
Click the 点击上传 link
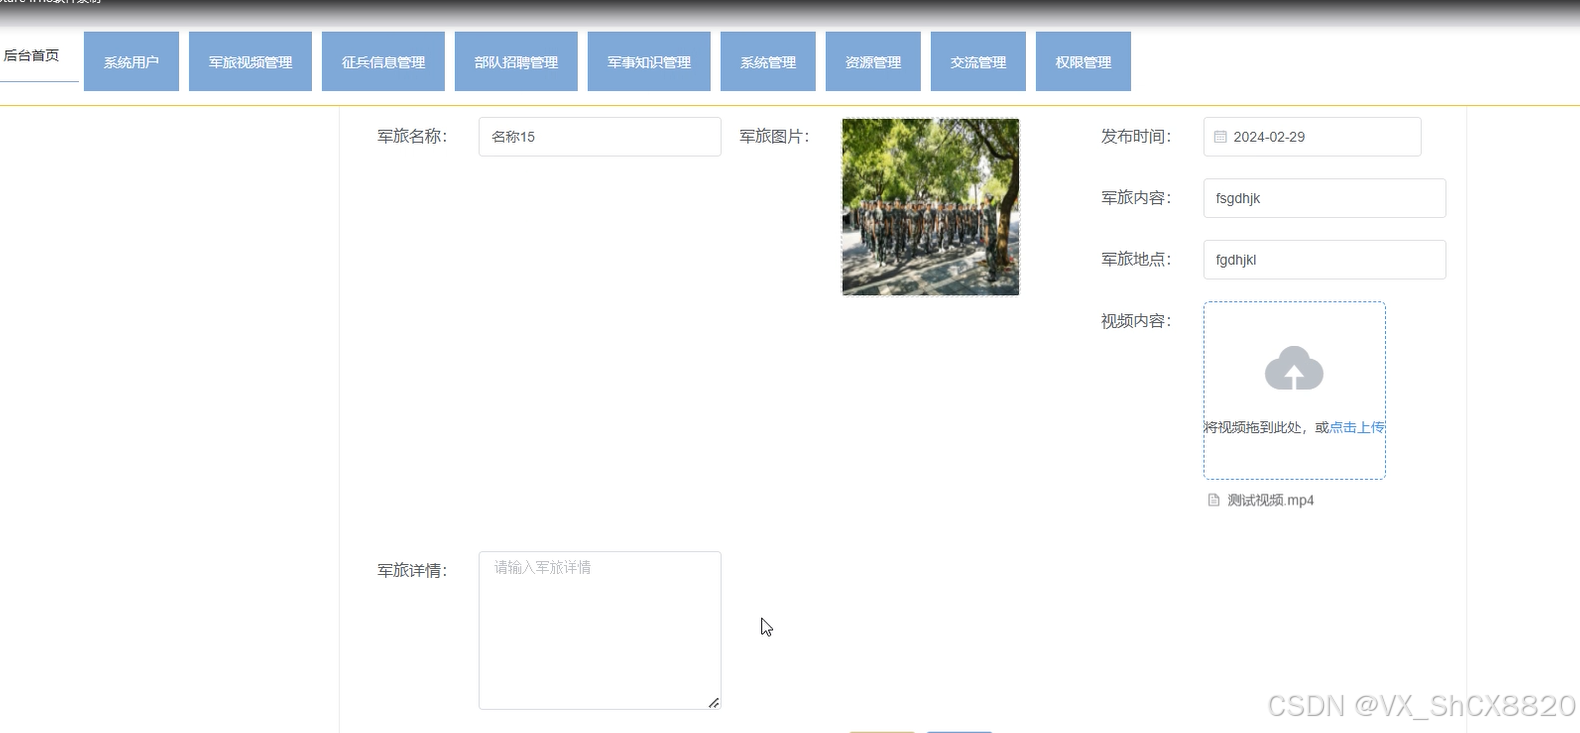pos(1358,427)
